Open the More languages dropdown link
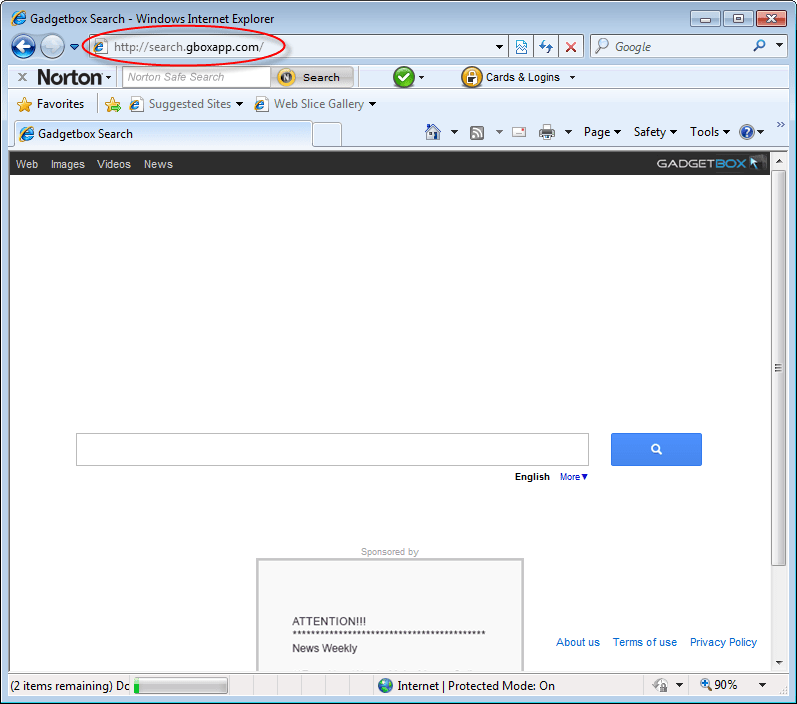The width and height of the screenshot is (797, 704). [x=574, y=477]
